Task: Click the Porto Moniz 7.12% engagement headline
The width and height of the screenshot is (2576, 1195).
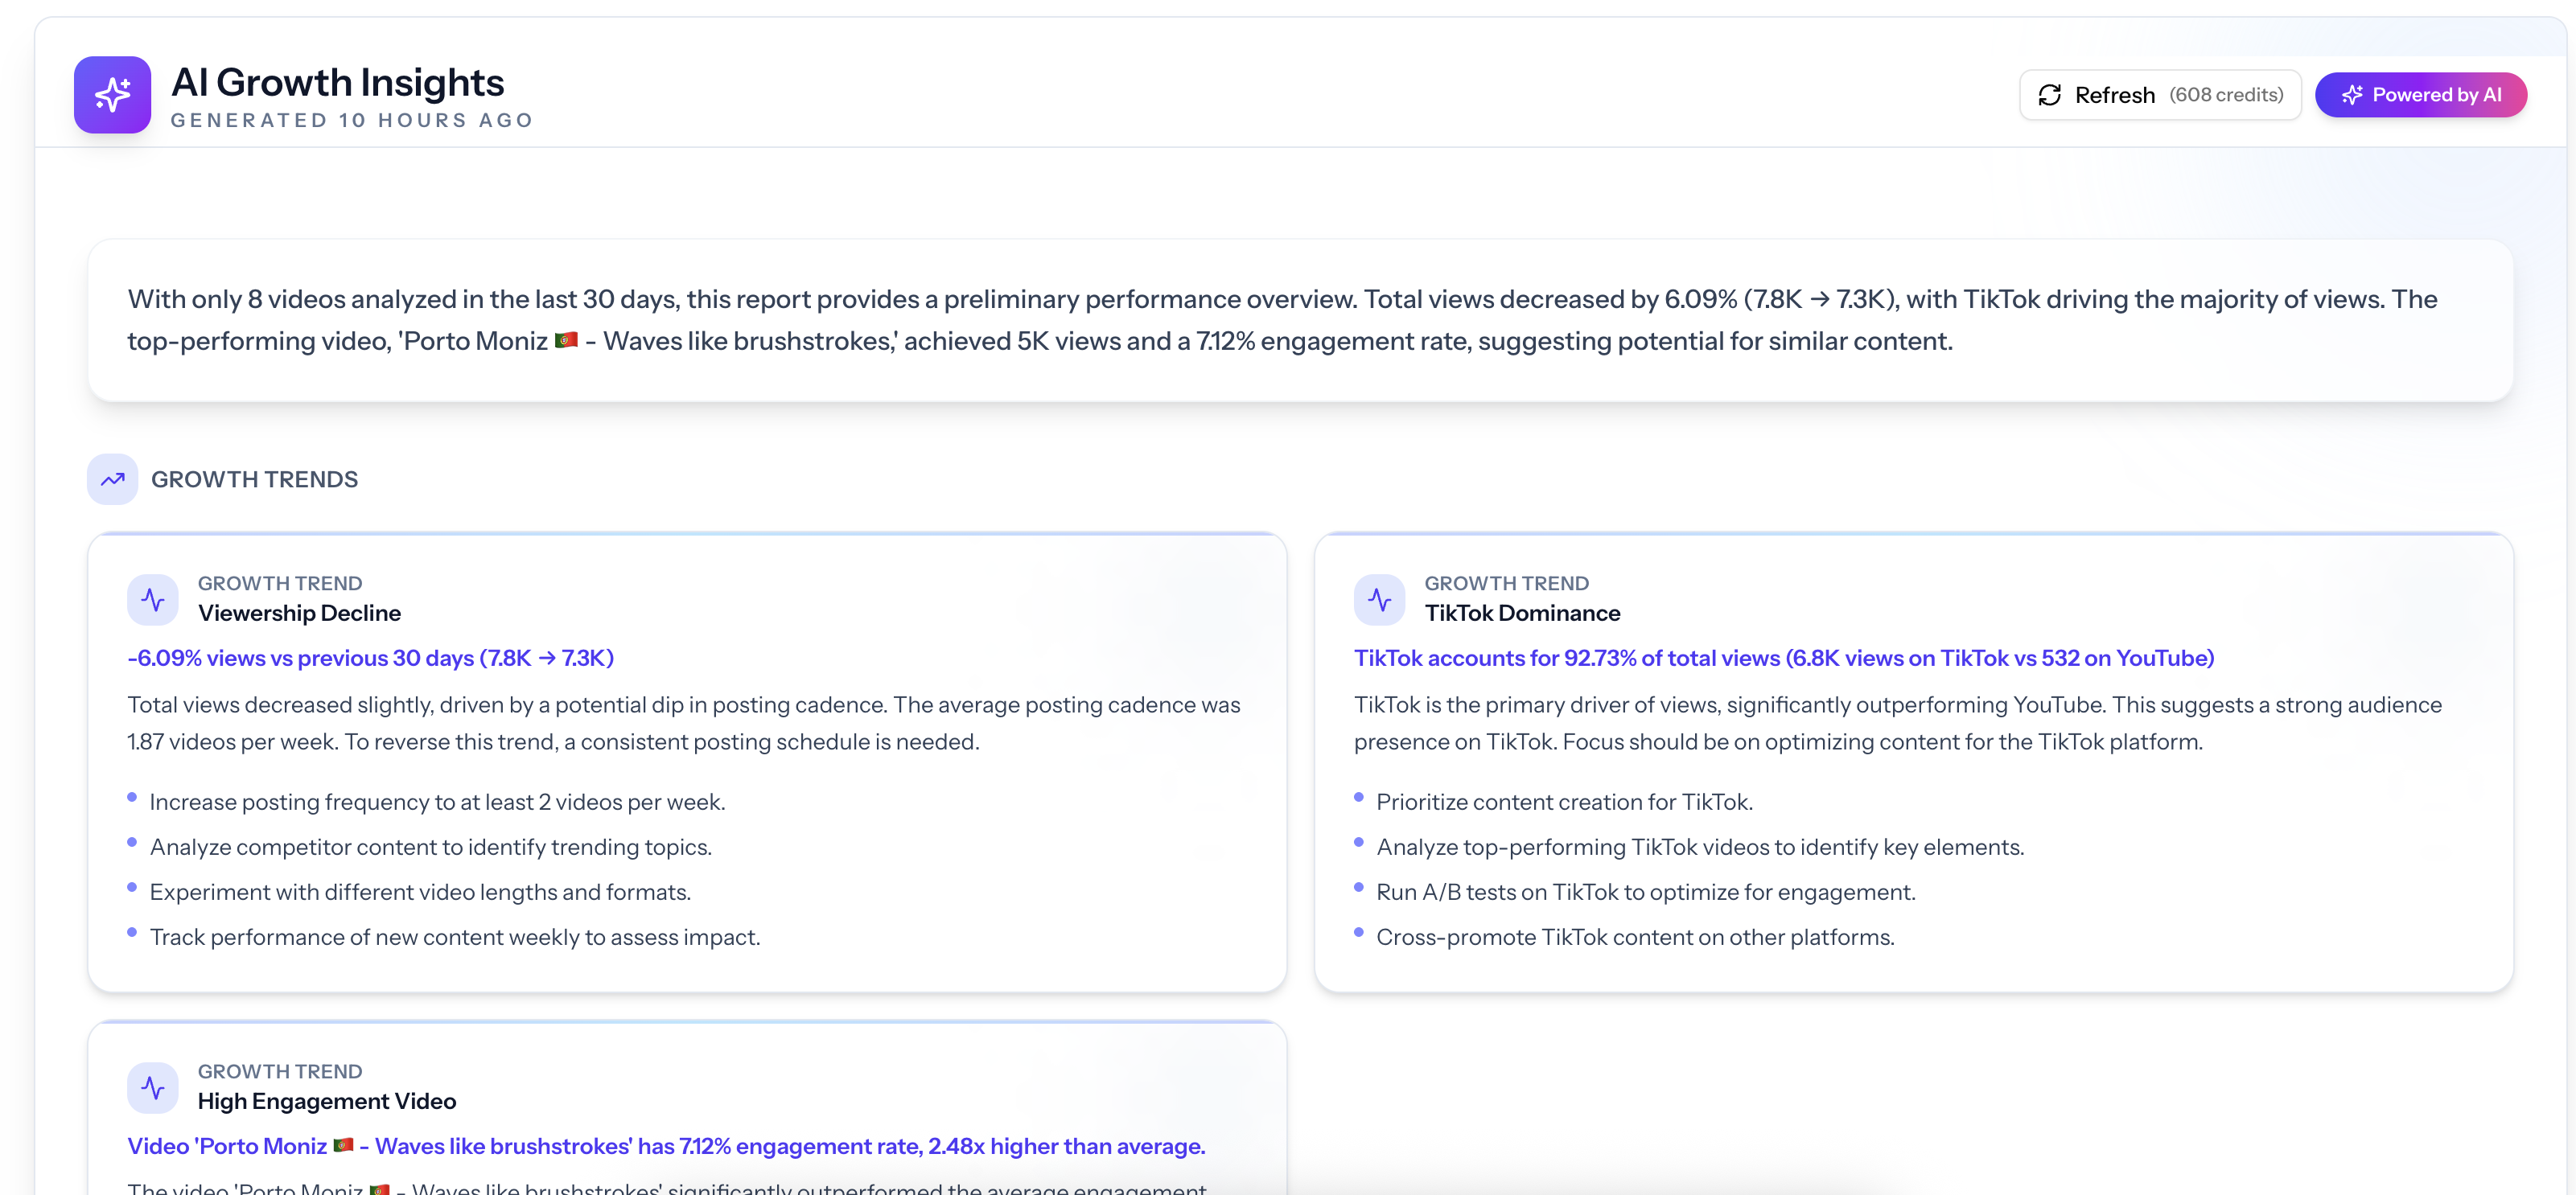Action: point(666,1146)
